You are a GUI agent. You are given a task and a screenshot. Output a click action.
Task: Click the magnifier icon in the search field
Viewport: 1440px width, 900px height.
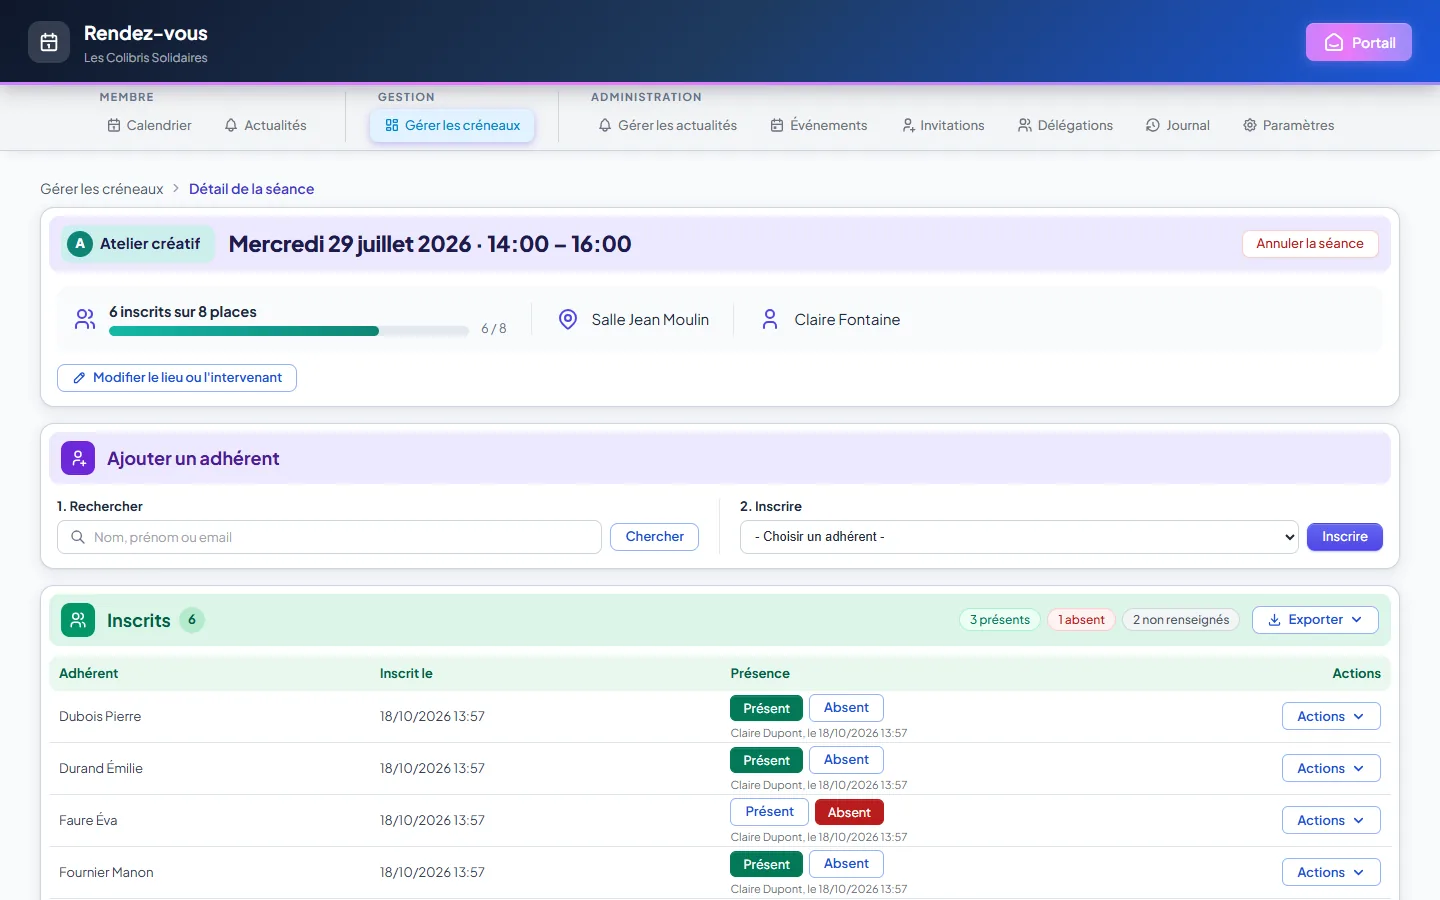(78, 537)
